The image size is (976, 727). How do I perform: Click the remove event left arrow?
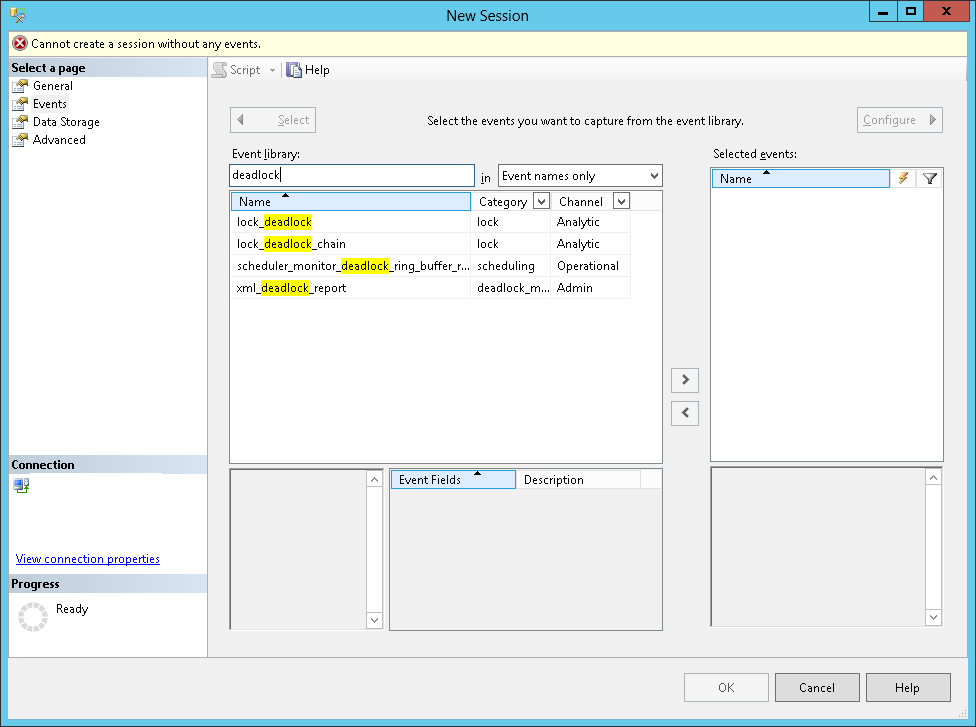pyautogui.click(x=685, y=412)
